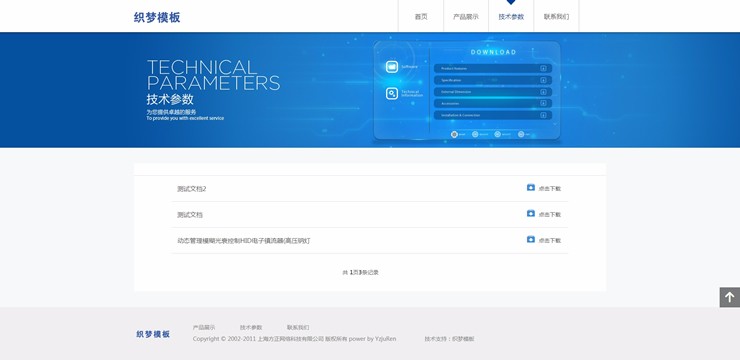Select the 技术参数 tab in the top navigation
The width and height of the screenshot is (740, 360).
tap(511, 17)
